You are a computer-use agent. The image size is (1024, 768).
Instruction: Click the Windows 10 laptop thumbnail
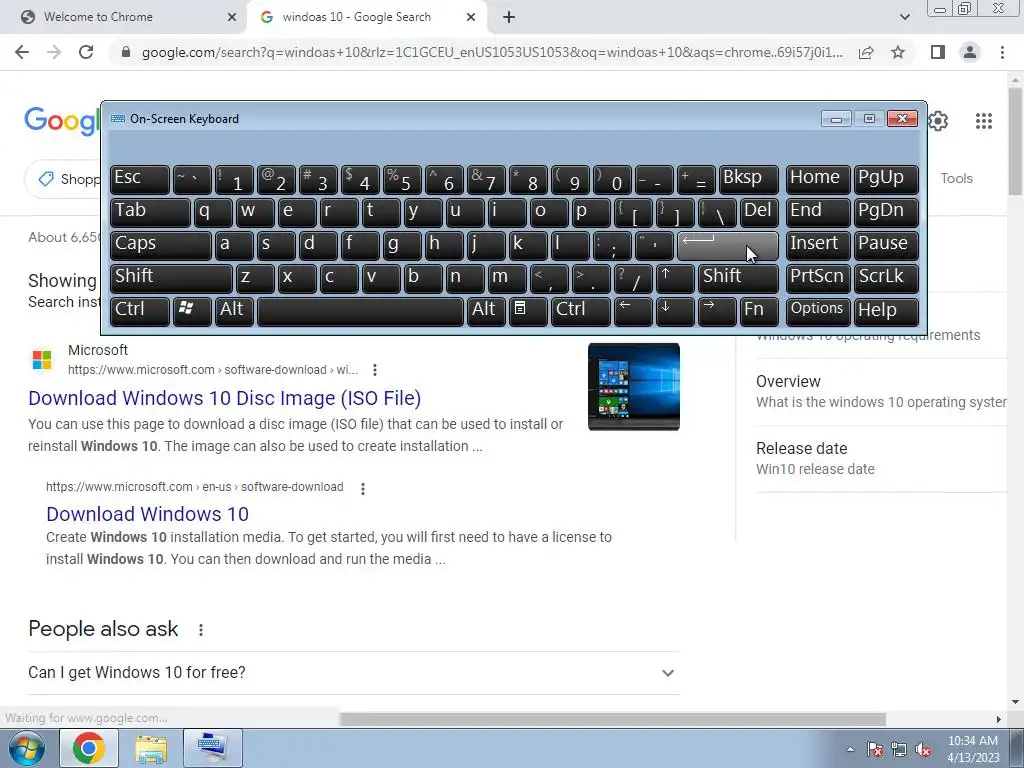tap(633, 387)
